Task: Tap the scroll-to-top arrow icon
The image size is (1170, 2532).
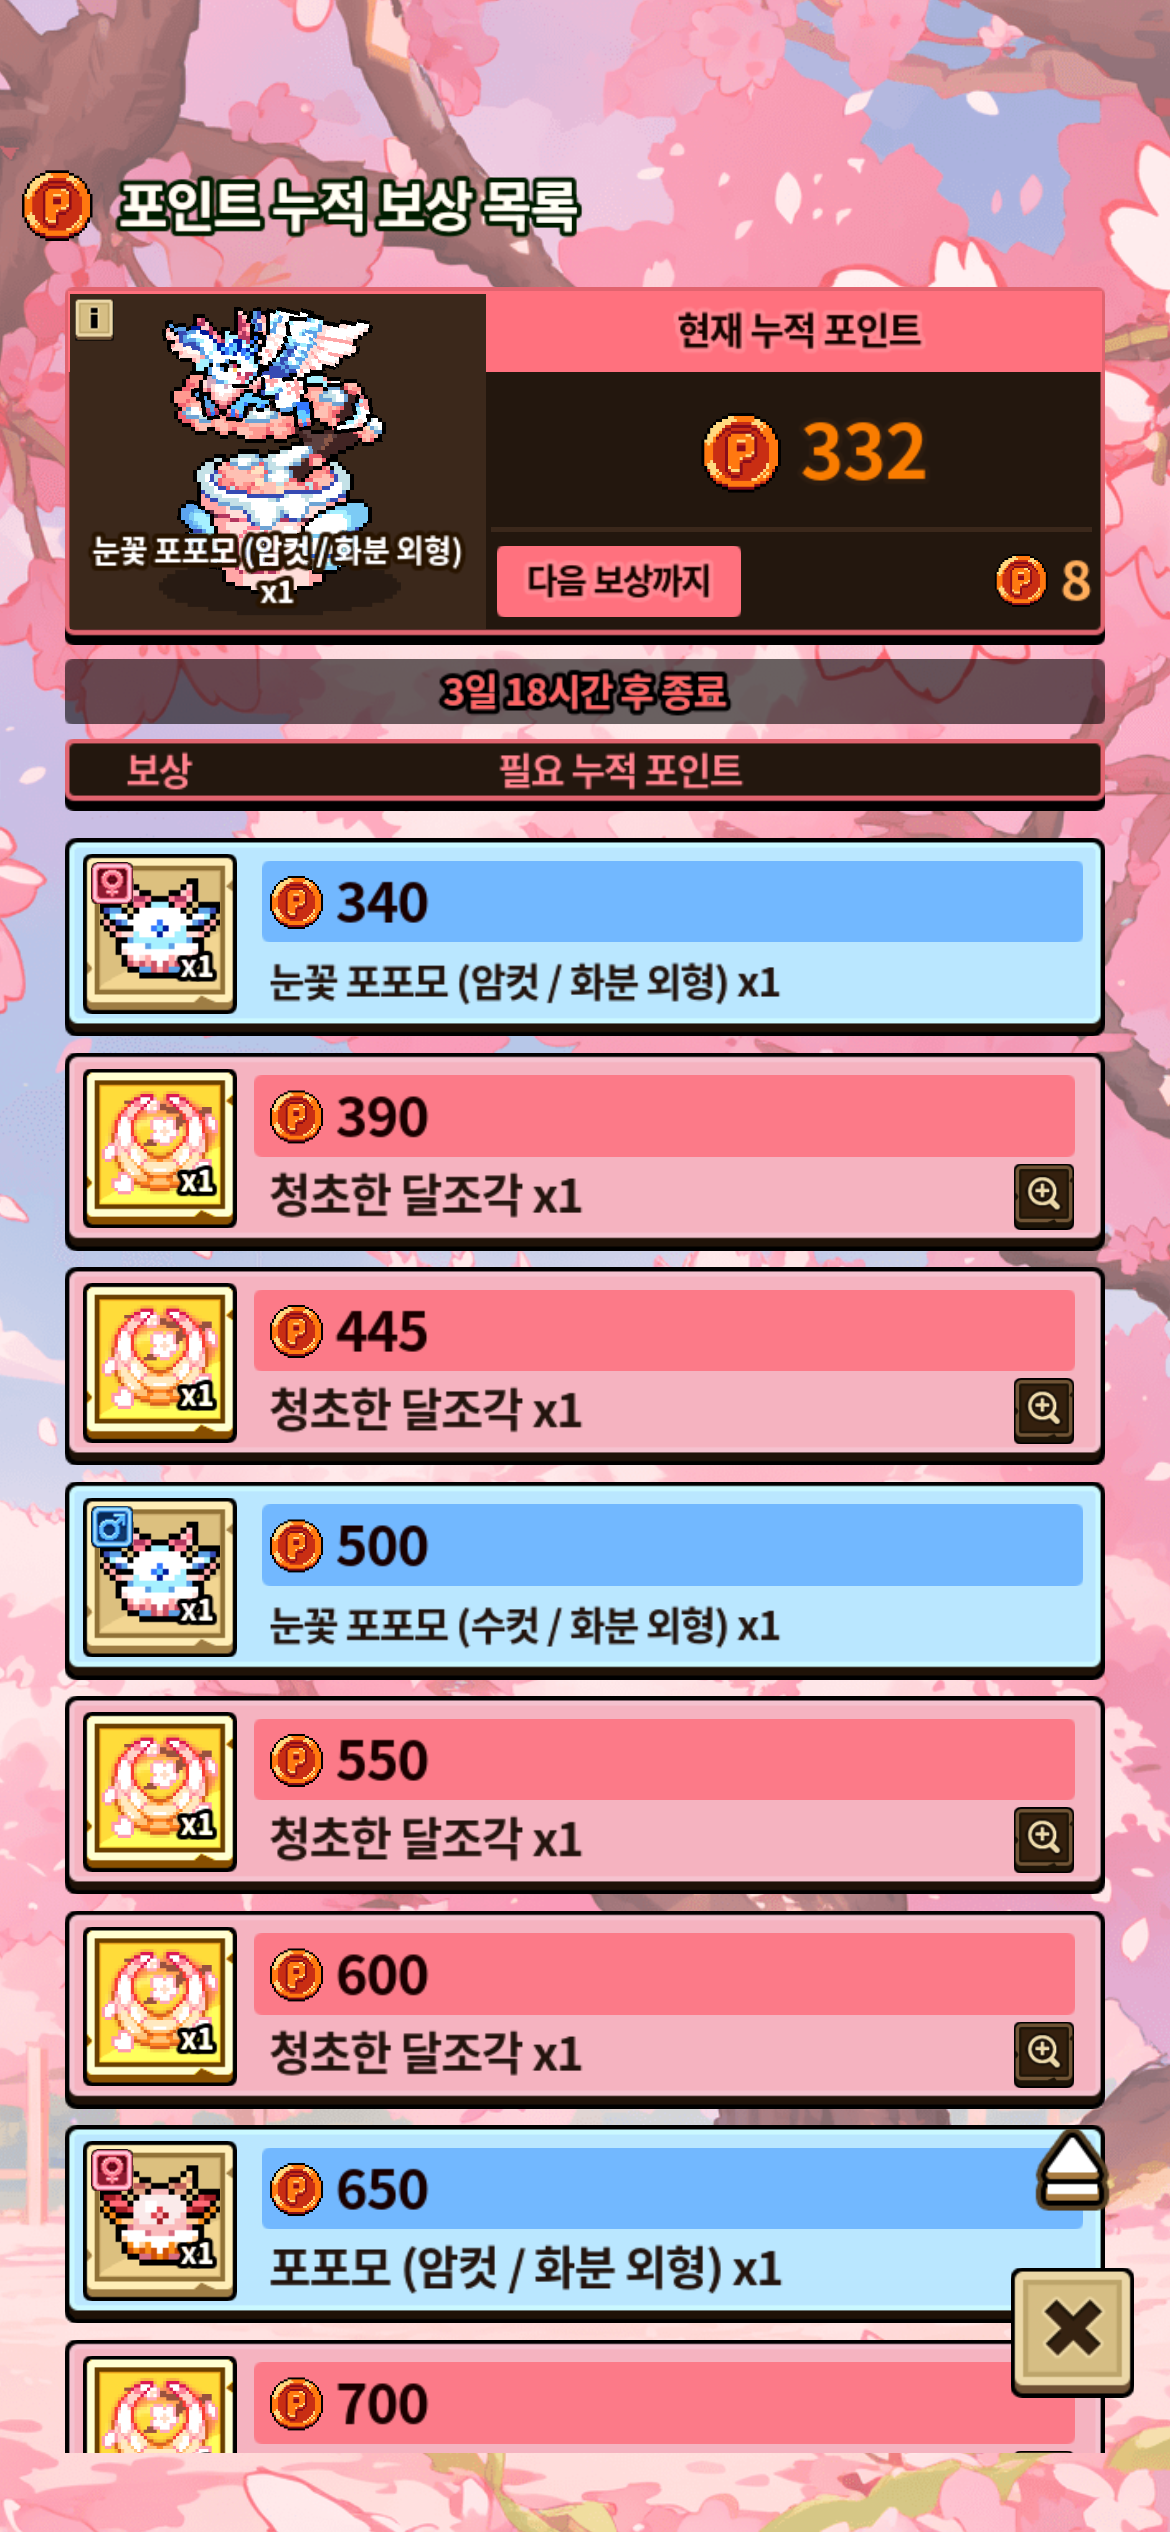Action: point(1072,2170)
